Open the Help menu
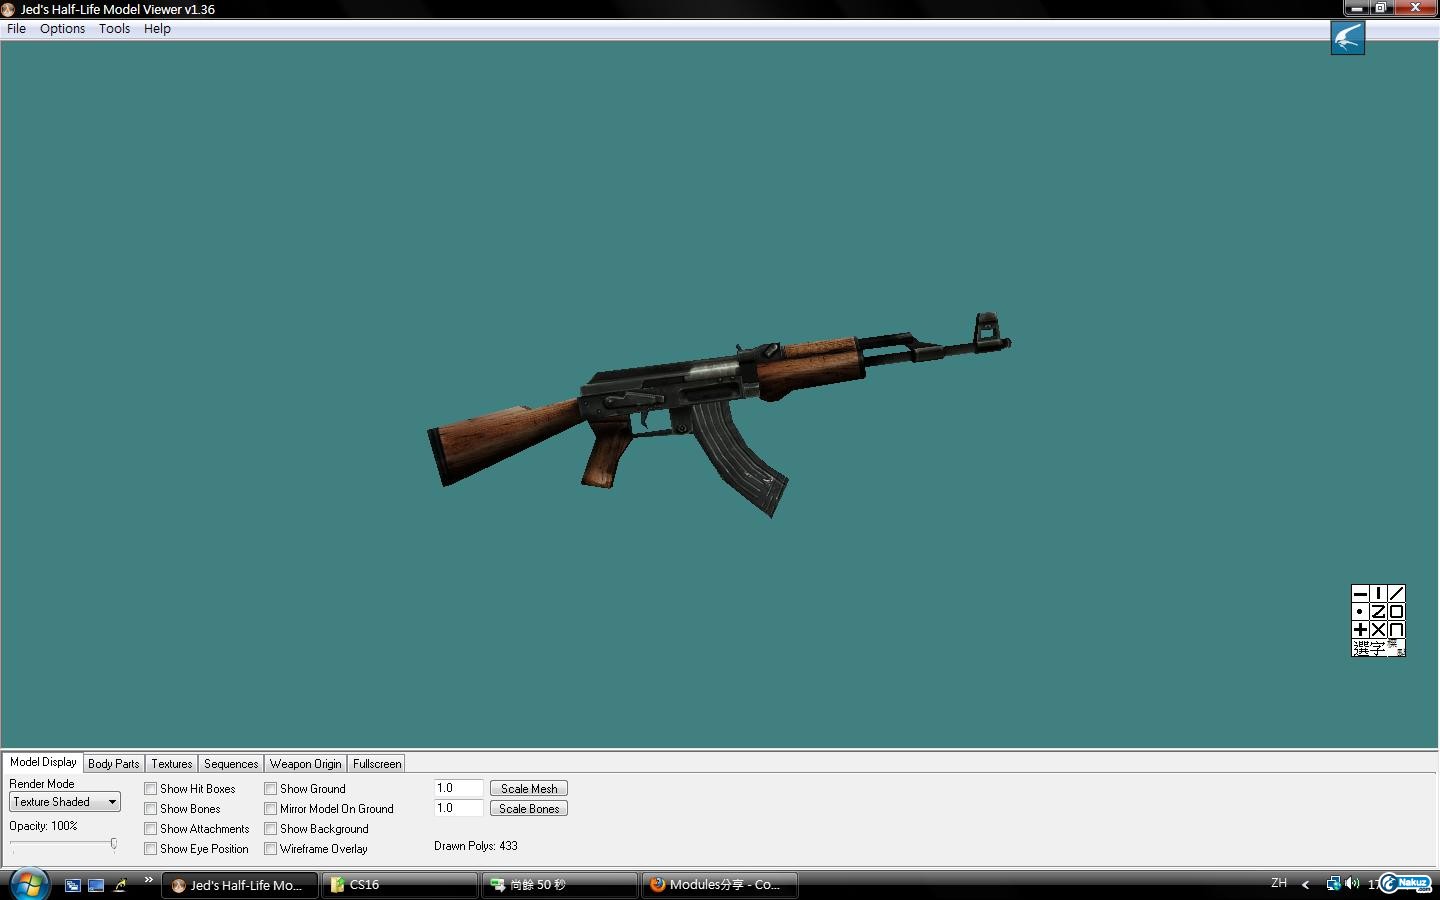 tap(157, 29)
